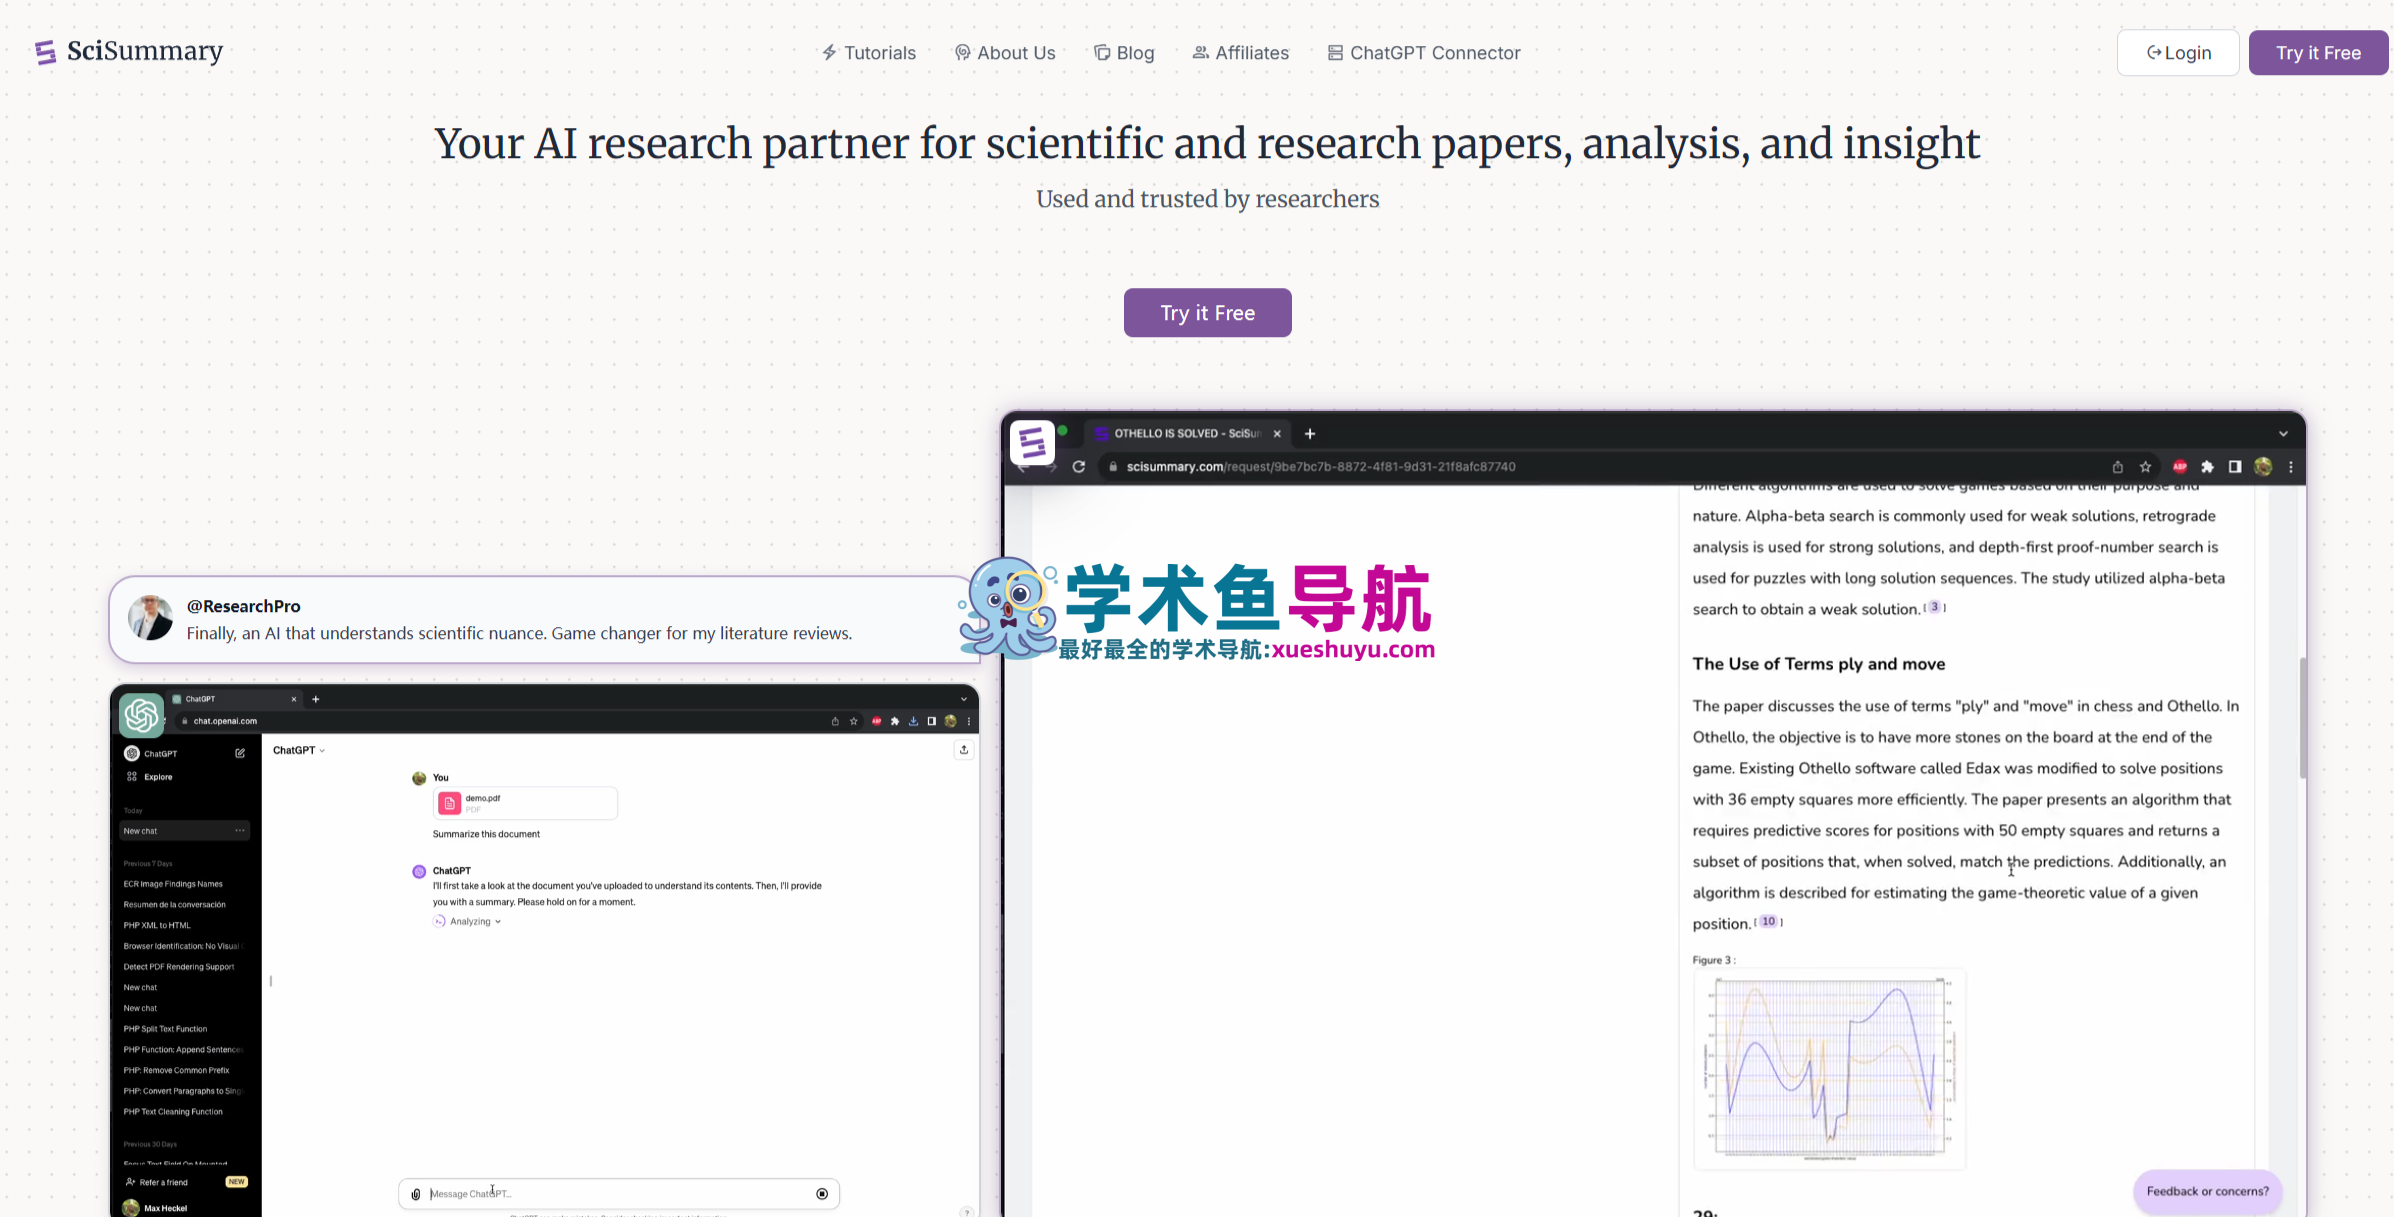
Task: Open the Affiliates page
Action: [x=1240, y=53]
